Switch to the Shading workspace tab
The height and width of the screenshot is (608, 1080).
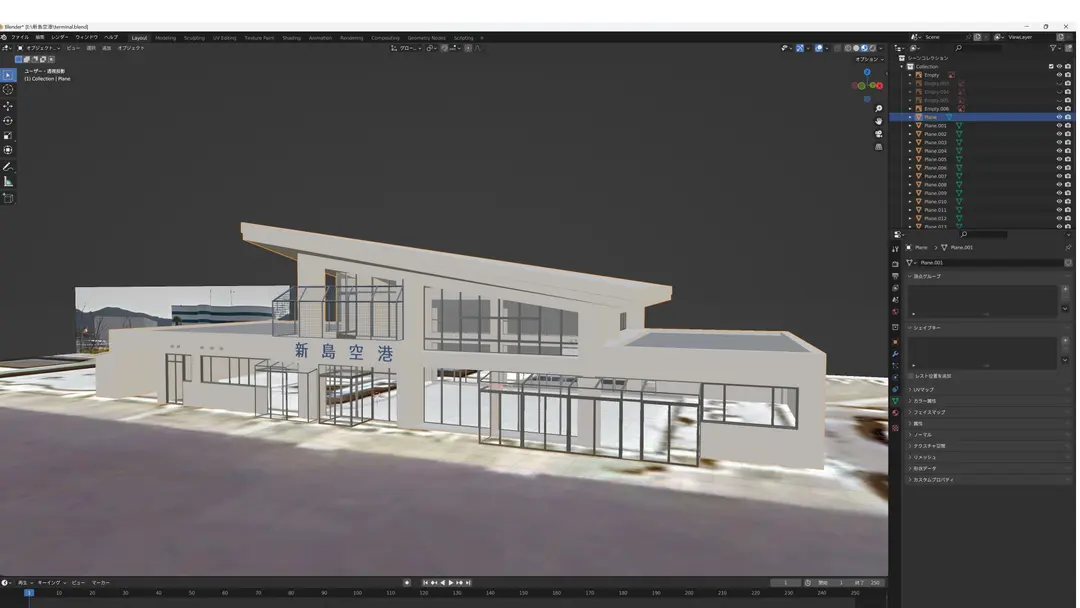click(291, 38)
